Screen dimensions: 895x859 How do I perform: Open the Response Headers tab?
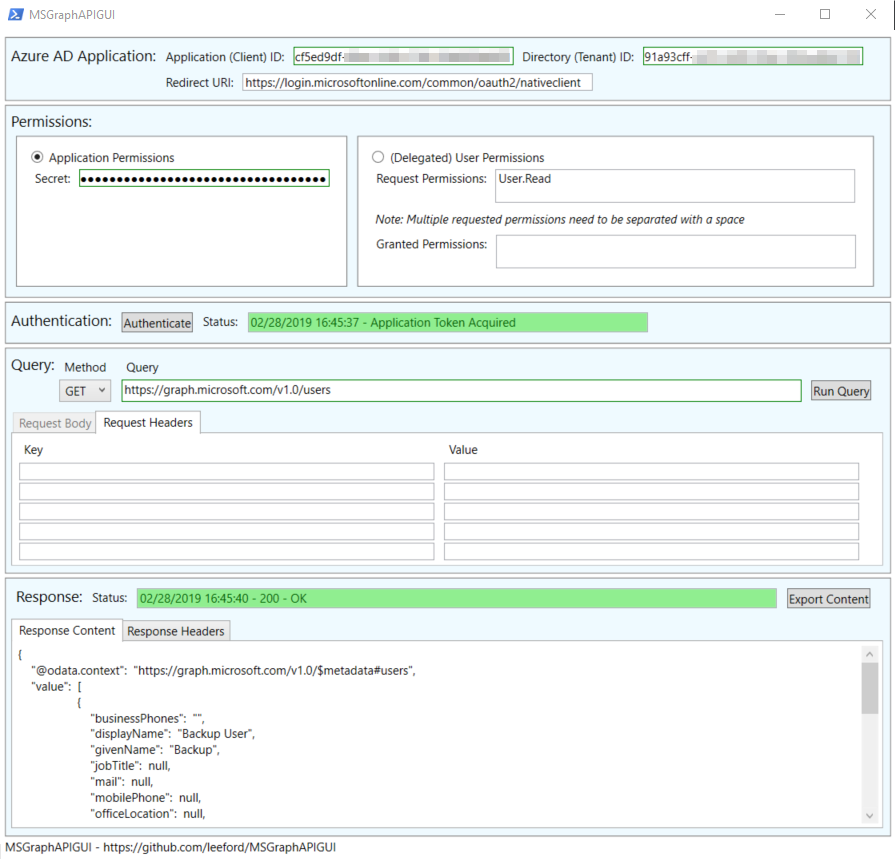(x=176, y=631)
